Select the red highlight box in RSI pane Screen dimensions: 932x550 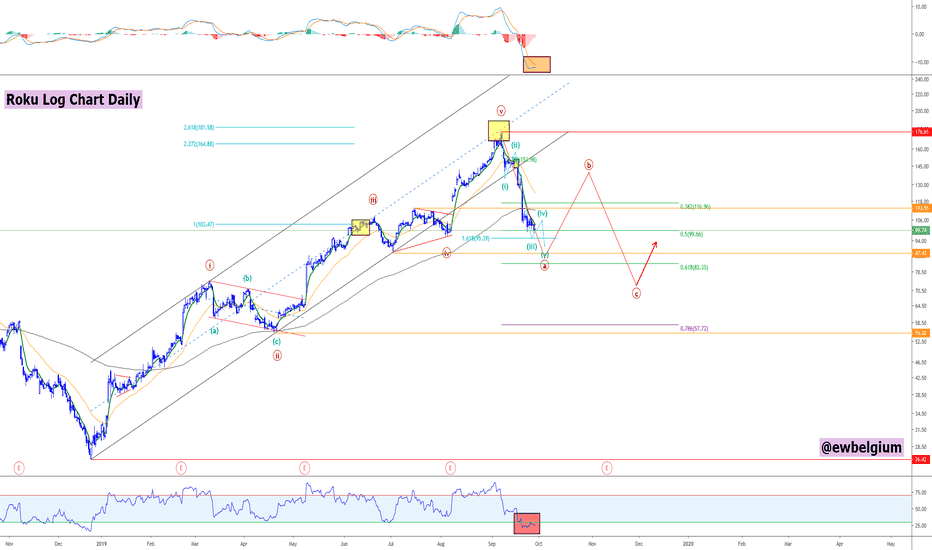tap(527, 523)
